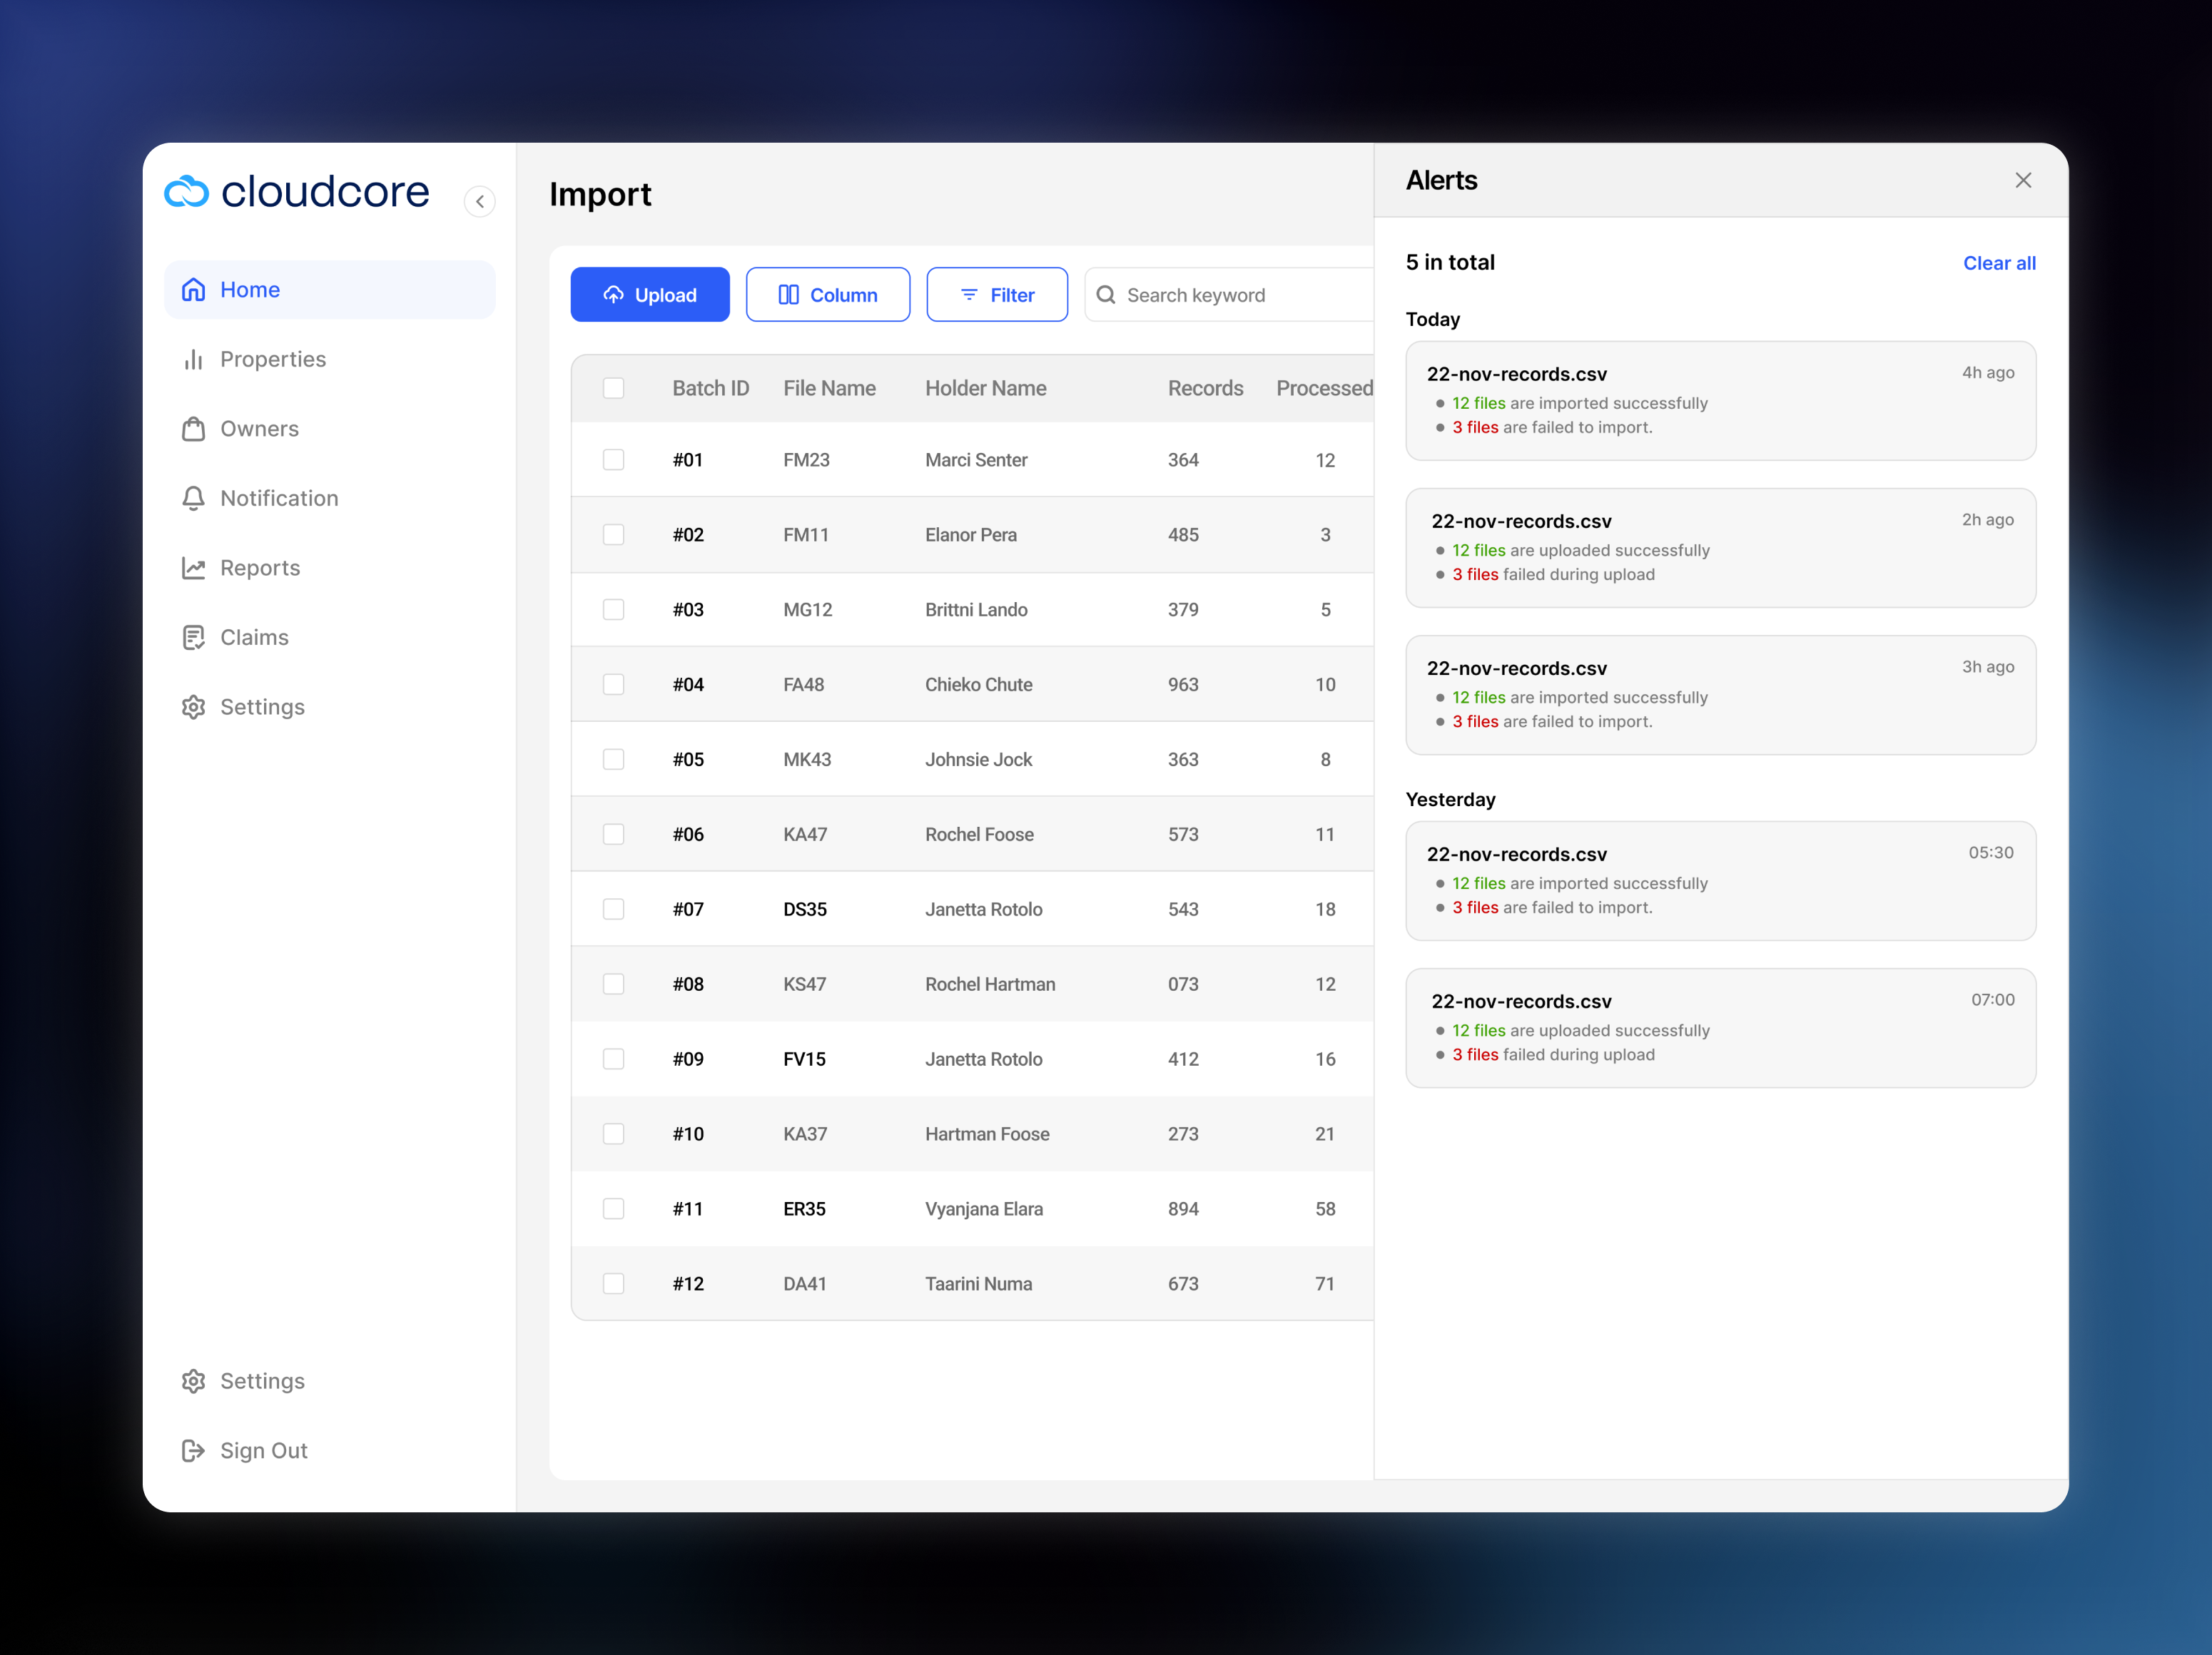2212x1655 pixels.
Task: Click the Search keyword input field
Action: click(x=1240, y=295)
